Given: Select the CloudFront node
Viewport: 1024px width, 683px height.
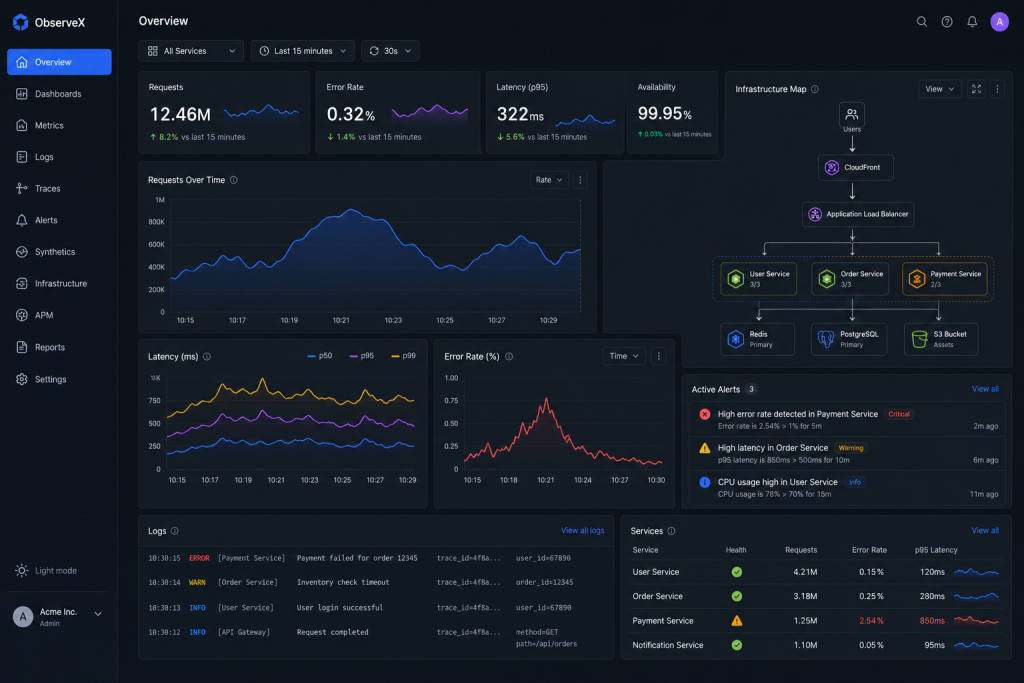Looking at the screenshot, I should (855, 167).
